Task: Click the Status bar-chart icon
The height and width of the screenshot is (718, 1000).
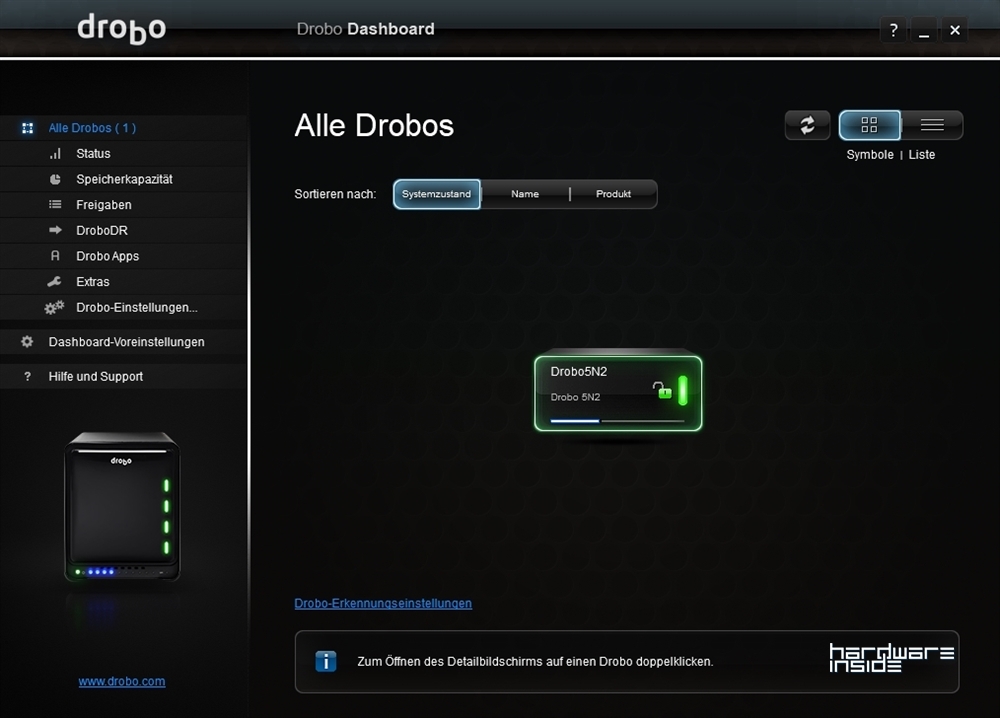Action: [55, 154]
